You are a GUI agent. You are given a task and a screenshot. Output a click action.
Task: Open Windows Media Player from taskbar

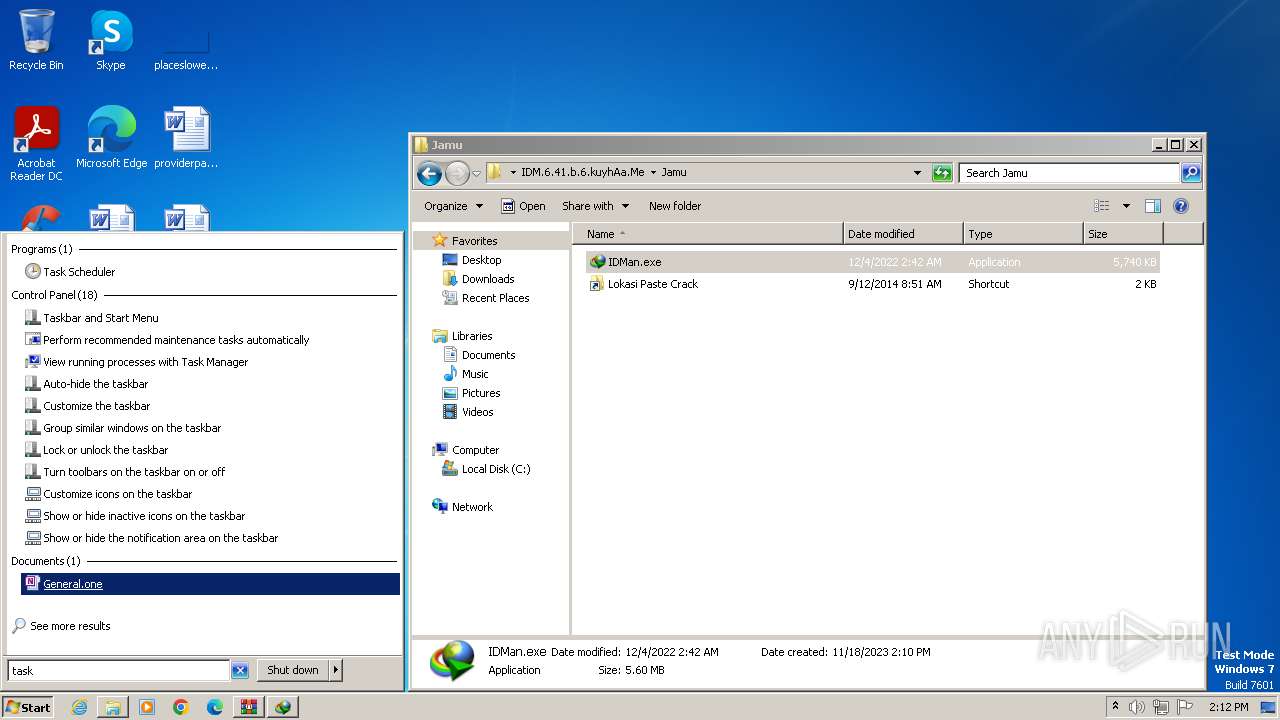point(147,707)
